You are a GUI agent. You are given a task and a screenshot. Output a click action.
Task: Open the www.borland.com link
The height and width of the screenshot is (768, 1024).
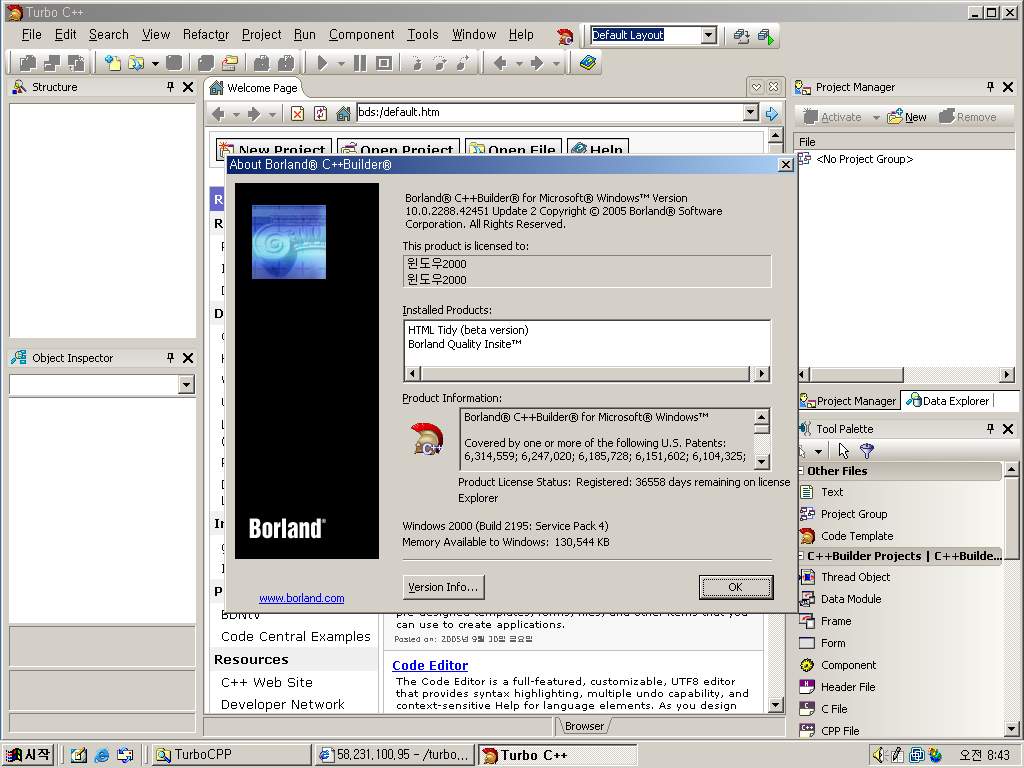pos(301,598)
